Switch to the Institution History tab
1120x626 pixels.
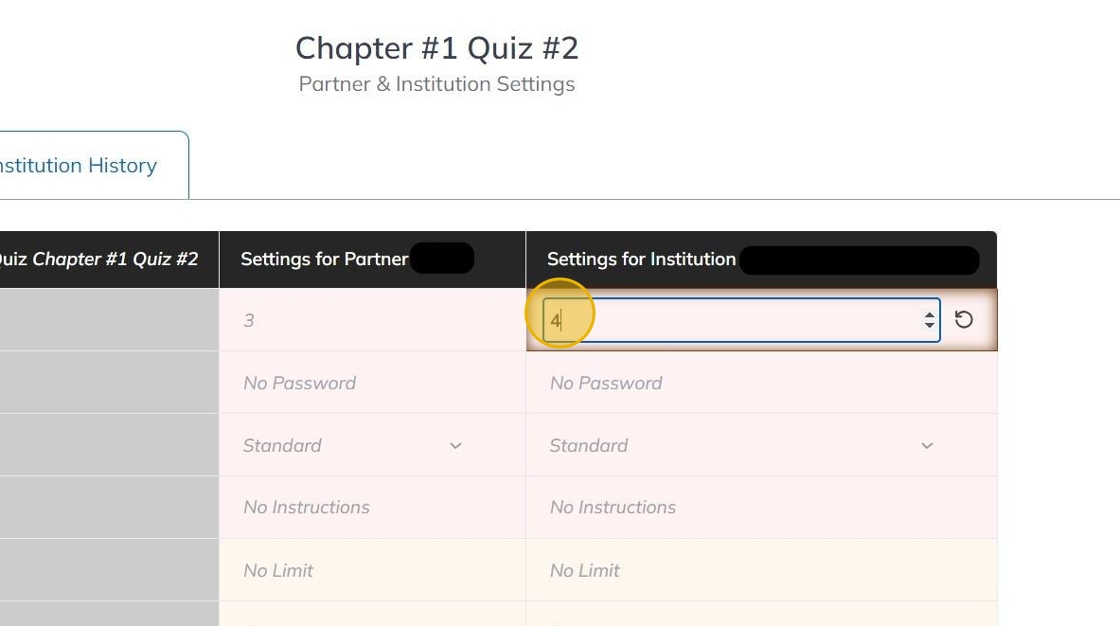(x=80, y=166)
